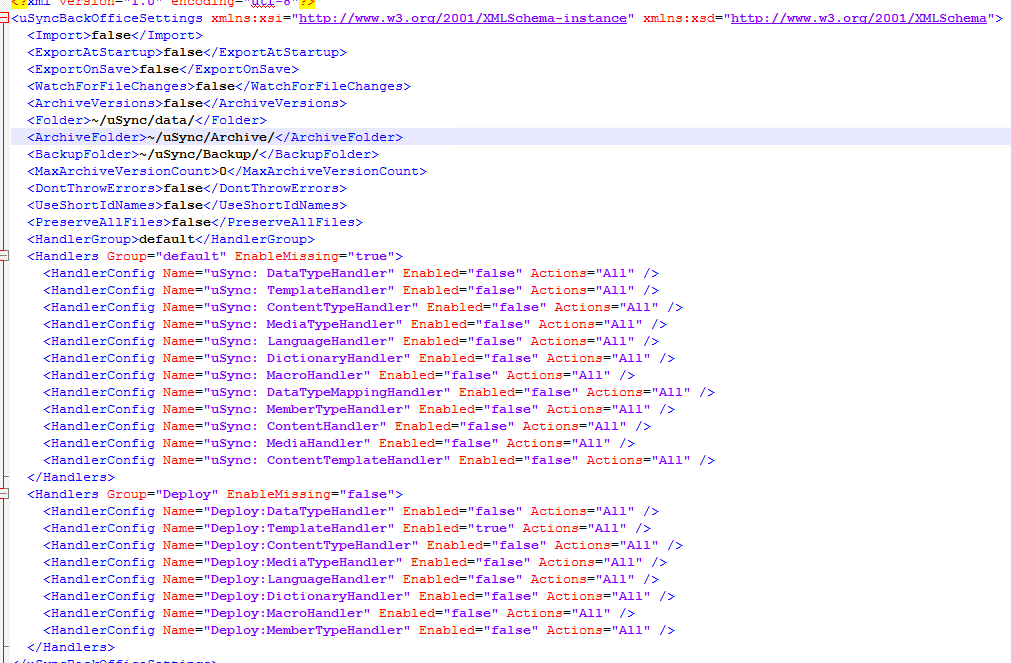Click the Deploy:DataTypeHandler config line

pyautogui.click(x=351, y=511)
